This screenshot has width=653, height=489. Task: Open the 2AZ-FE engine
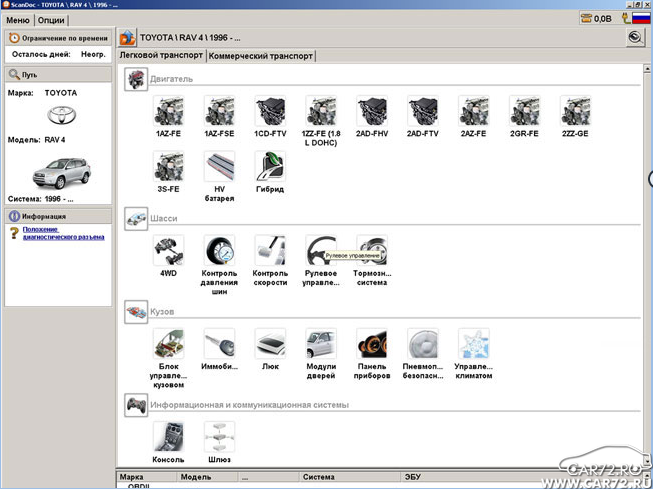[x=473, y=111]
